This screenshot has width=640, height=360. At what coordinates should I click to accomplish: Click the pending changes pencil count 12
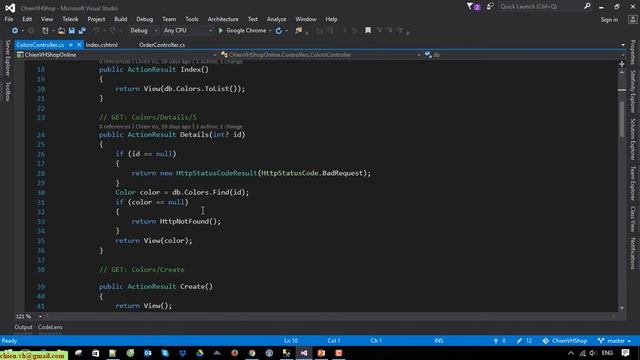click(524, 341)
